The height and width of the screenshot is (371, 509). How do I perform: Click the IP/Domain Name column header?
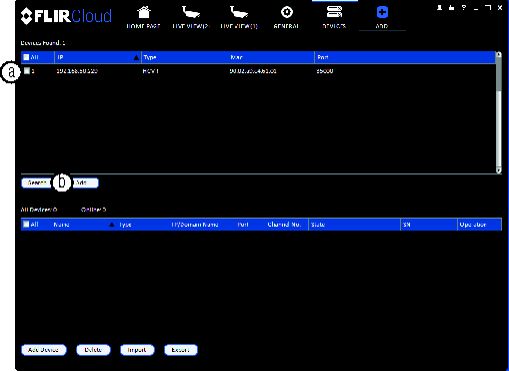(195, 225)
